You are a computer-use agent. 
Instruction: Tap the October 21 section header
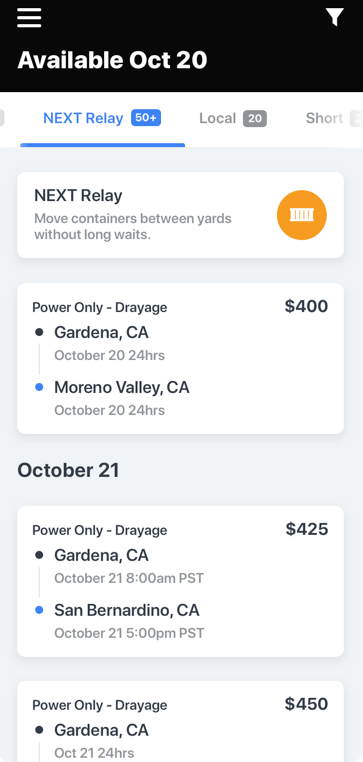[68, 470]
